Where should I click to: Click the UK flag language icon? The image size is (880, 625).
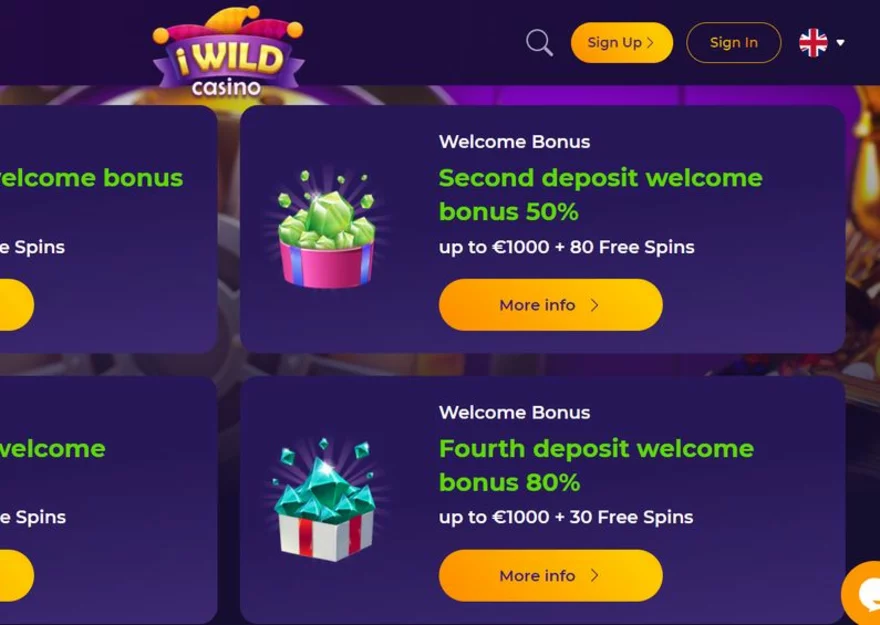[x=813, y=43]
